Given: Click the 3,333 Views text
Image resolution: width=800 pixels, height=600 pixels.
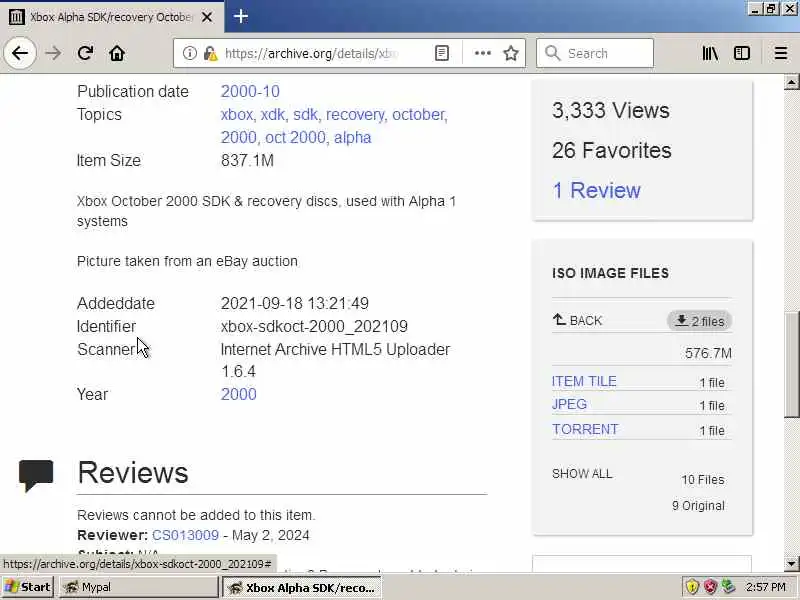Looking at the screenshot, I should pyautogui.click(x=611, y=110).
